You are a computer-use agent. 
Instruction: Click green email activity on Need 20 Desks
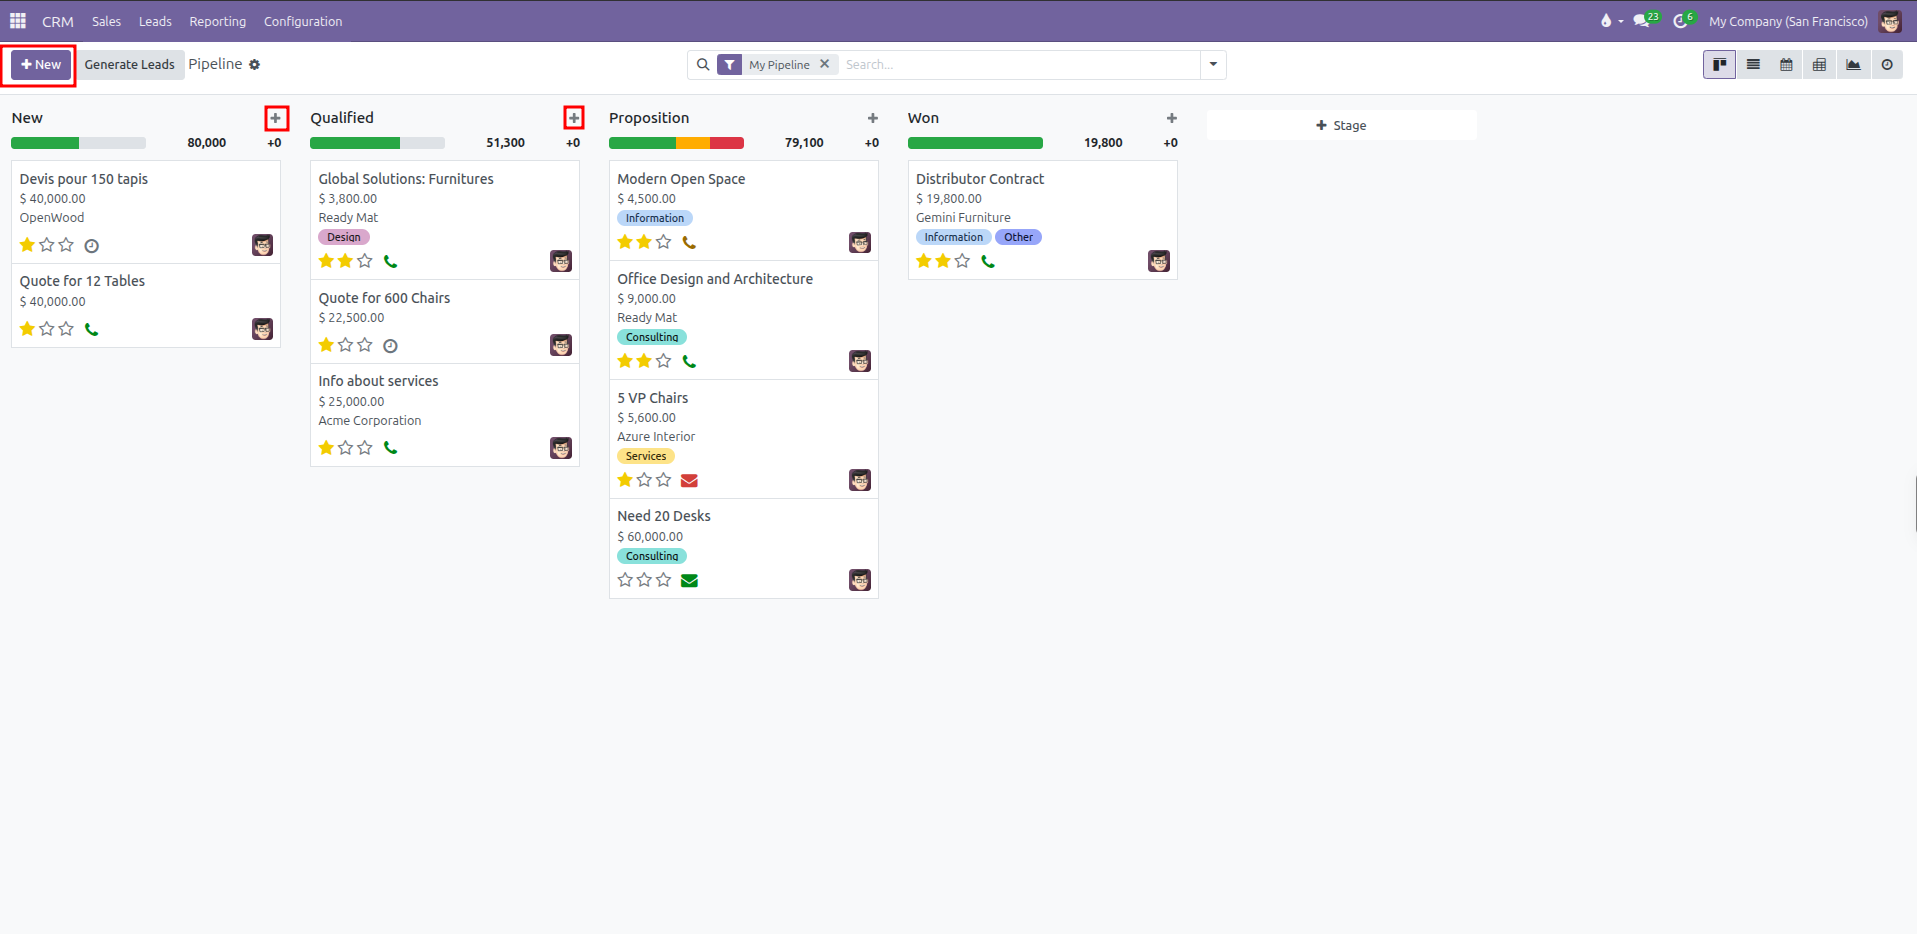pos(689,581)
